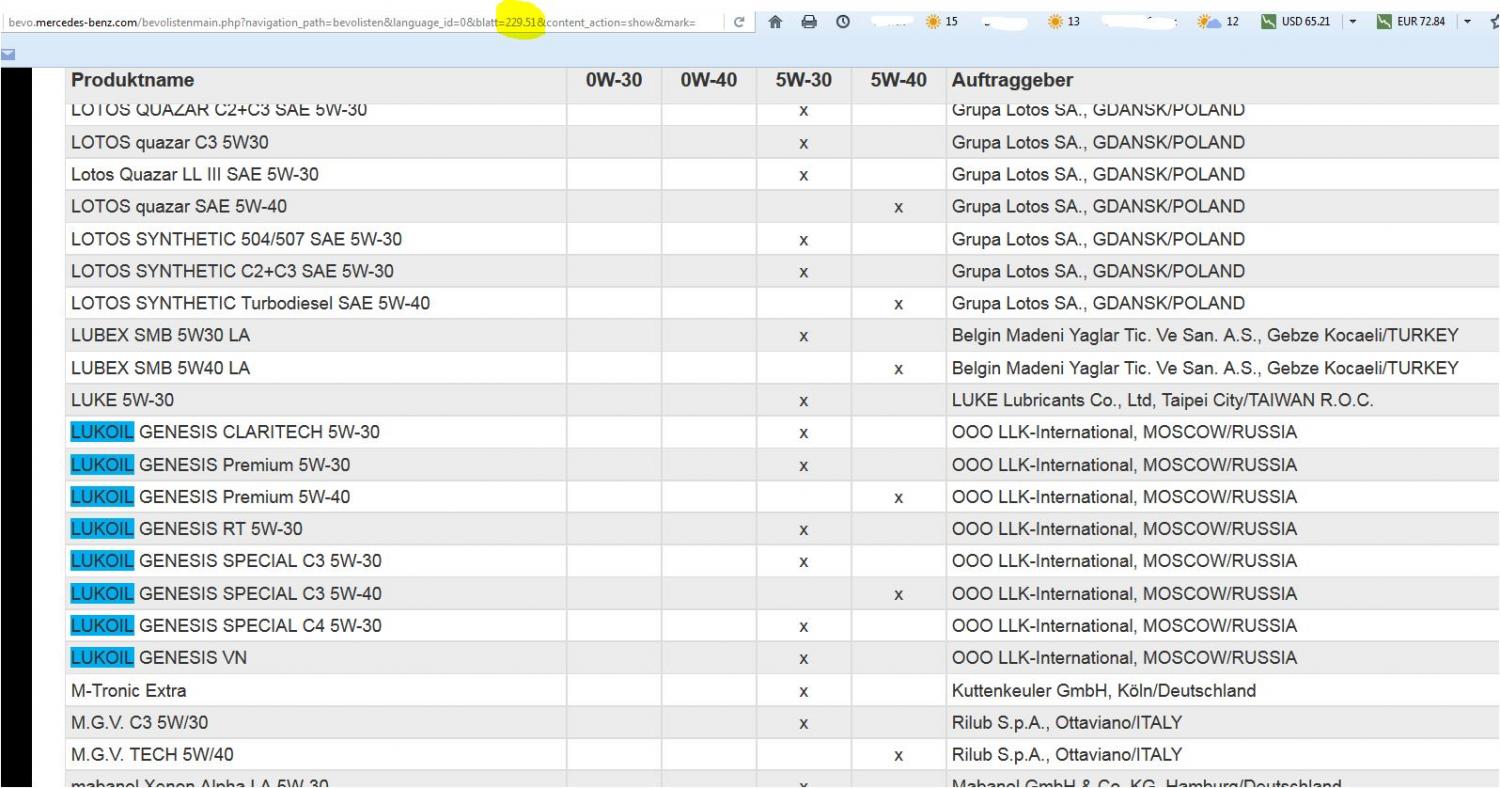Select LUKOIL GENESIS SPECIAL C3 5W-40 product

click(x=226, y=594)
